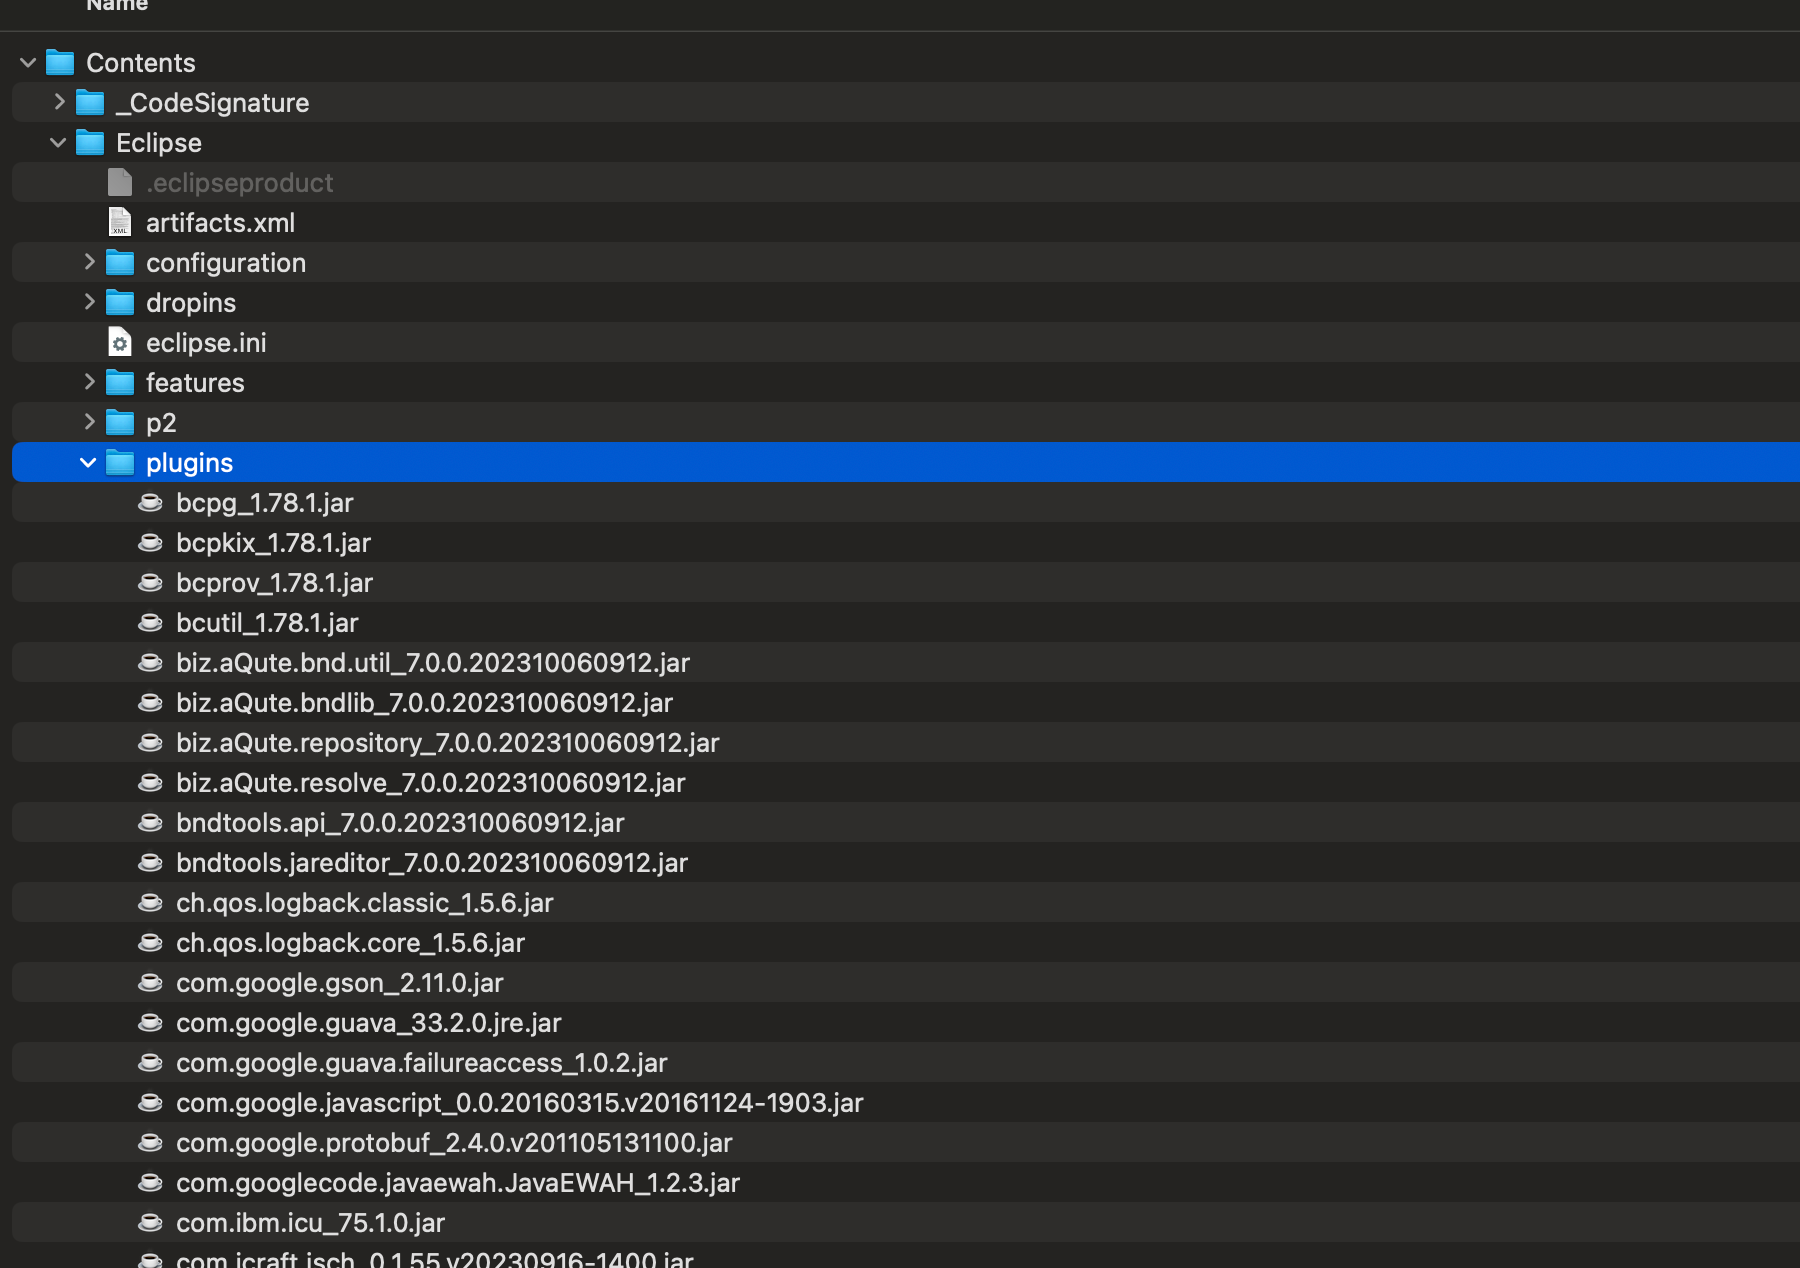The height and width of the screenshot is (1268, 1800).
Task: Click the biz.aQute.bndlib jar icon
Action: pos(150,702)
